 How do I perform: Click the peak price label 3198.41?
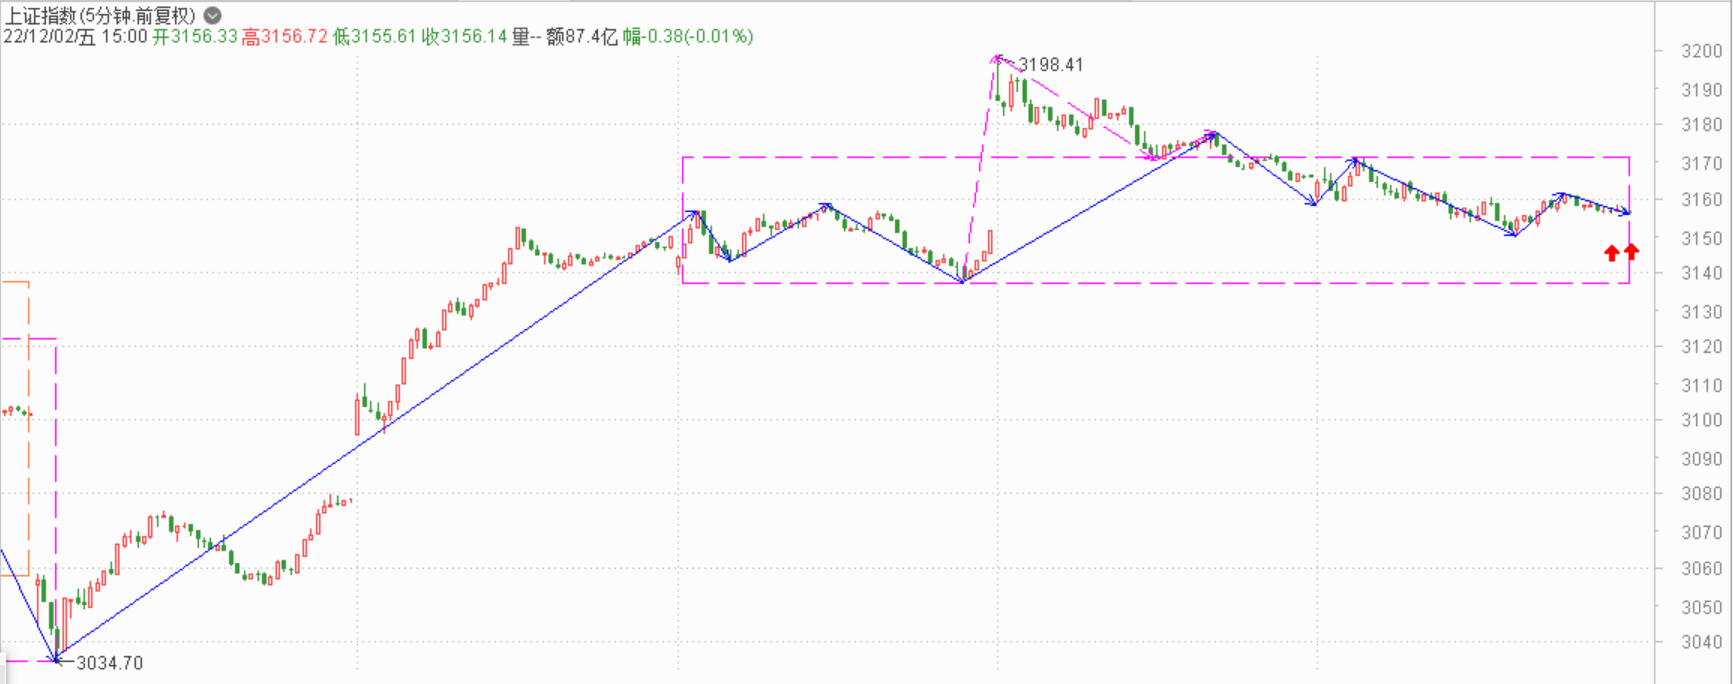pyautogui.click(x=1051, y=65)
